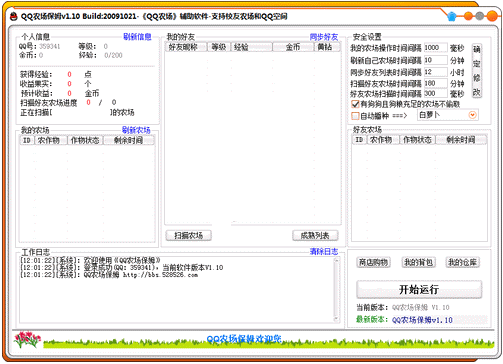The height and width of the screenshot is (364, 503).
Task: Click the 同步好友 sync friends link
Action: tap(324, 37)
